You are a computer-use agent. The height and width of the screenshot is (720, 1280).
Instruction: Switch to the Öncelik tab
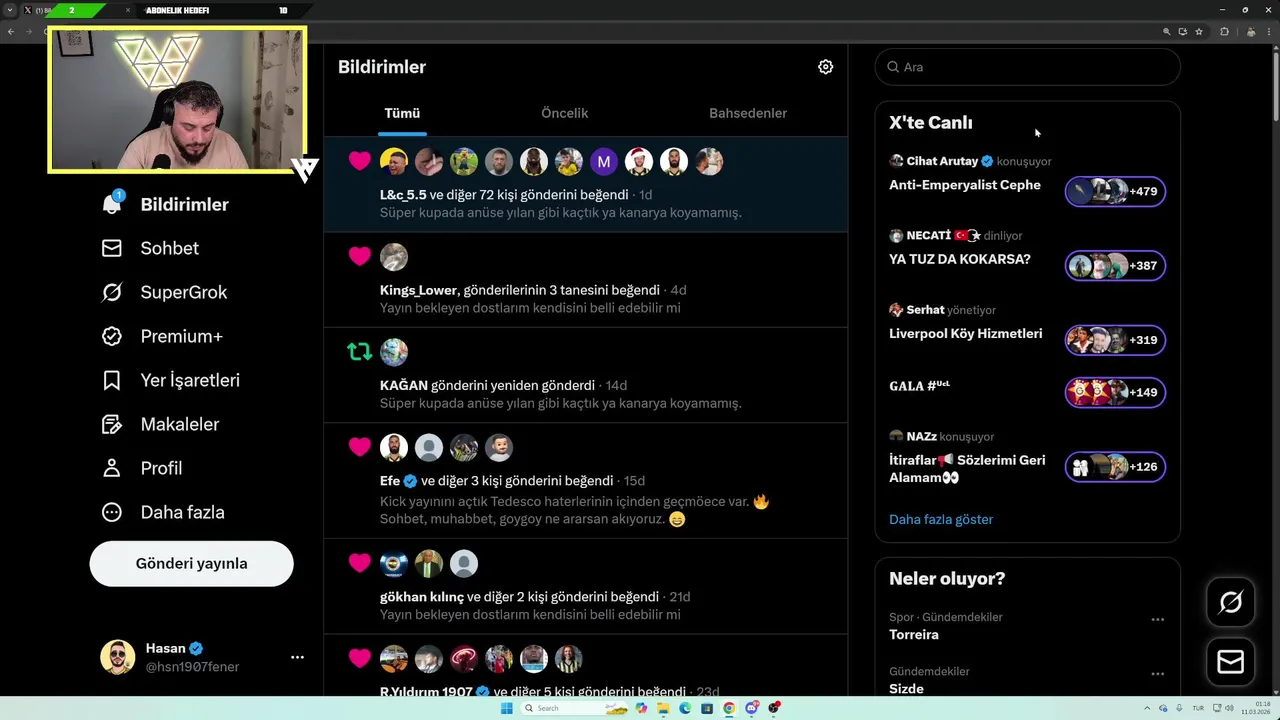[564, 113]
